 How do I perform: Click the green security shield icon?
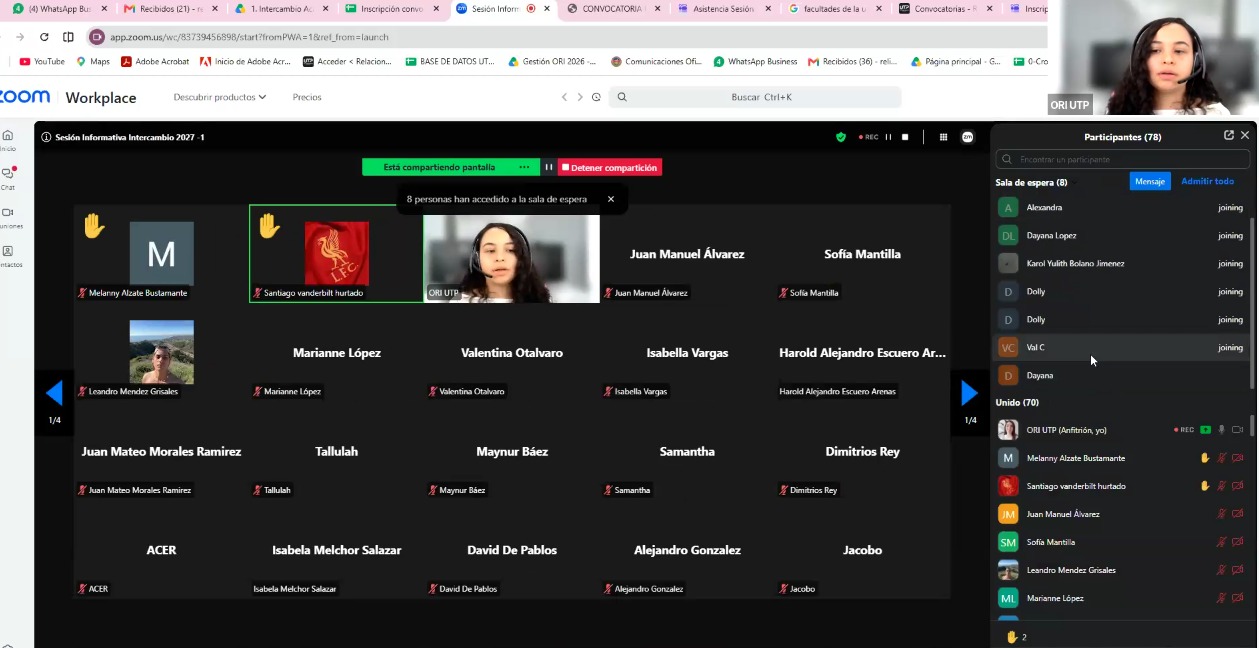[x=841, y=137]
